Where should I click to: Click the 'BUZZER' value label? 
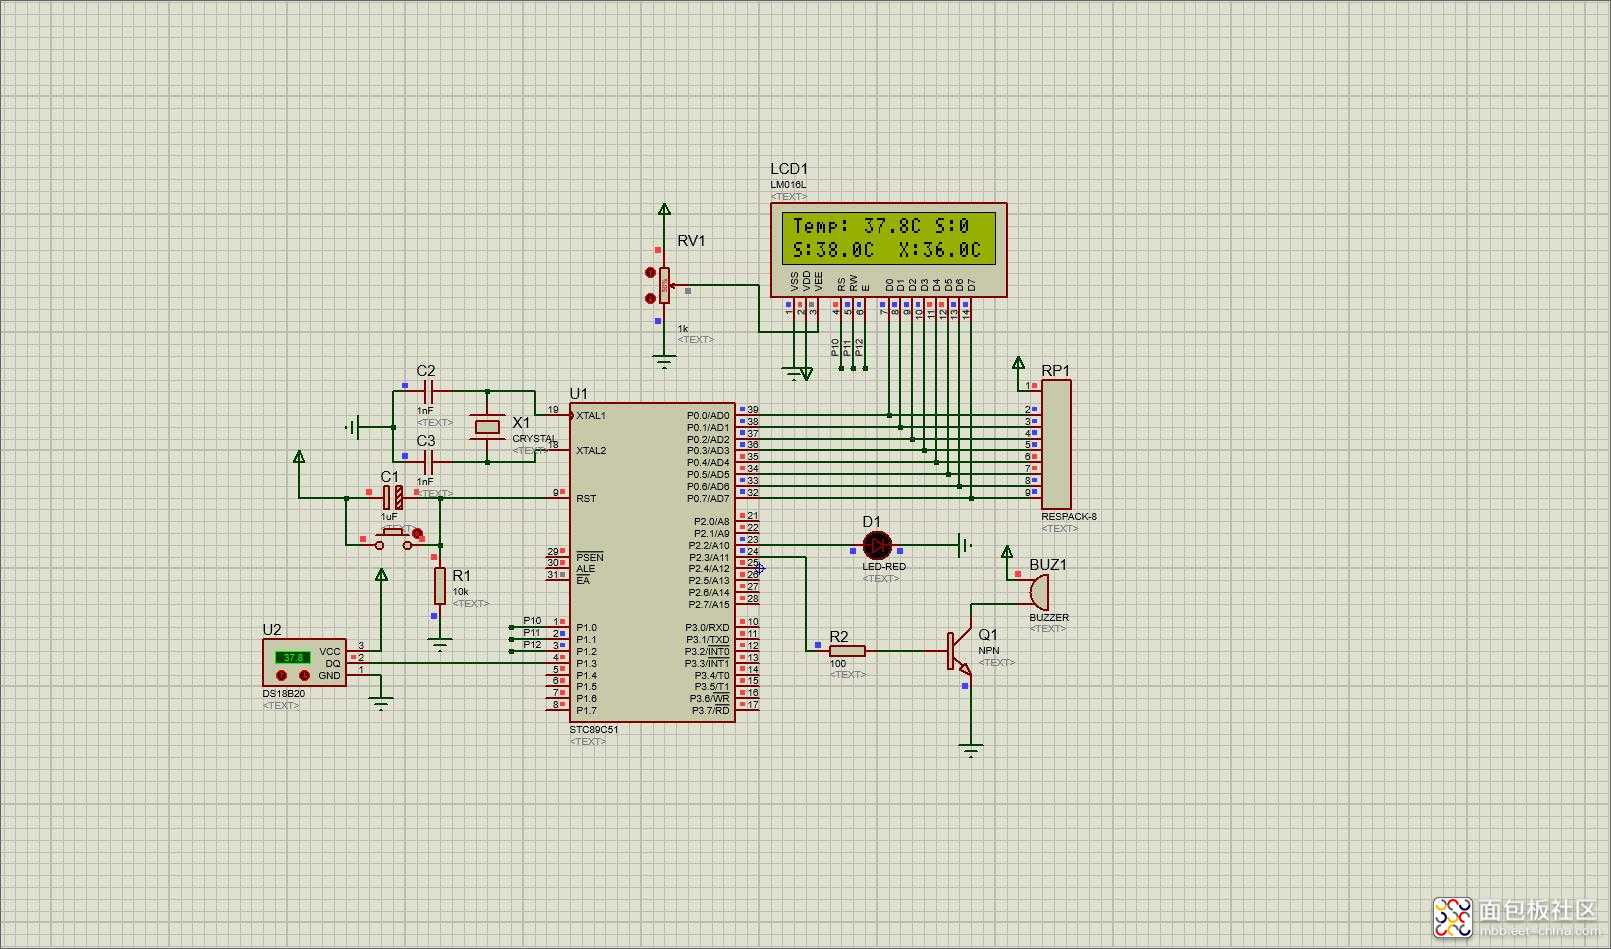(x=1049, y=617)
